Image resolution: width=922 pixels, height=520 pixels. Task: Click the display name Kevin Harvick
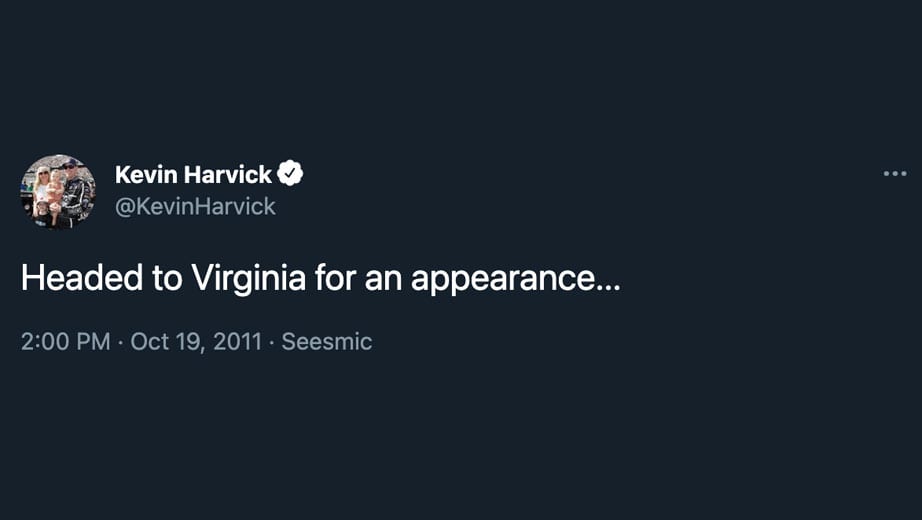click(x=193, y=174)
